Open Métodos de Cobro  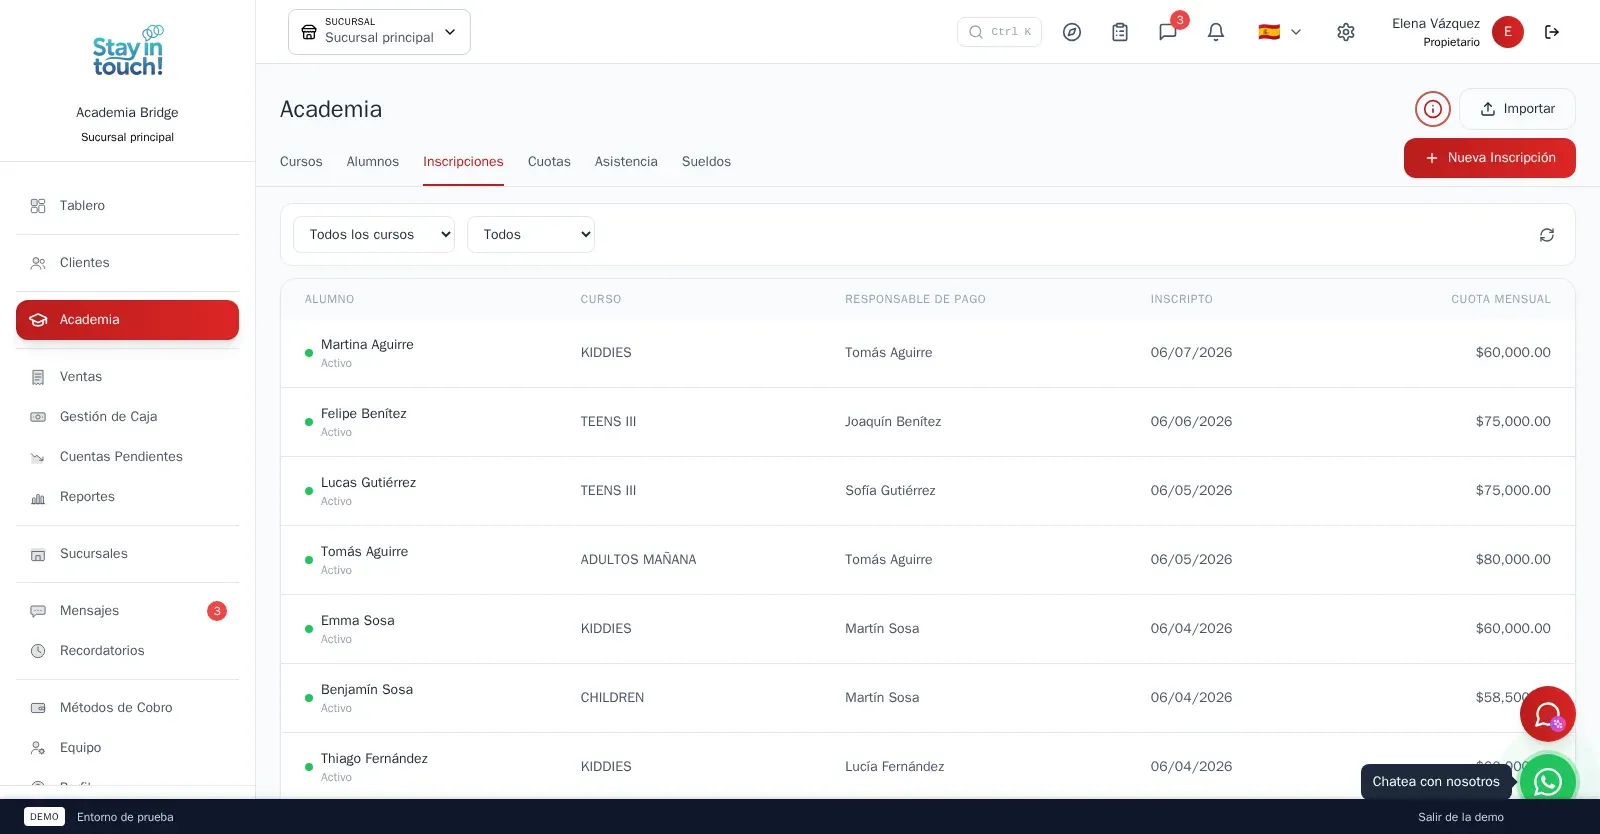[x=128, y=708]
